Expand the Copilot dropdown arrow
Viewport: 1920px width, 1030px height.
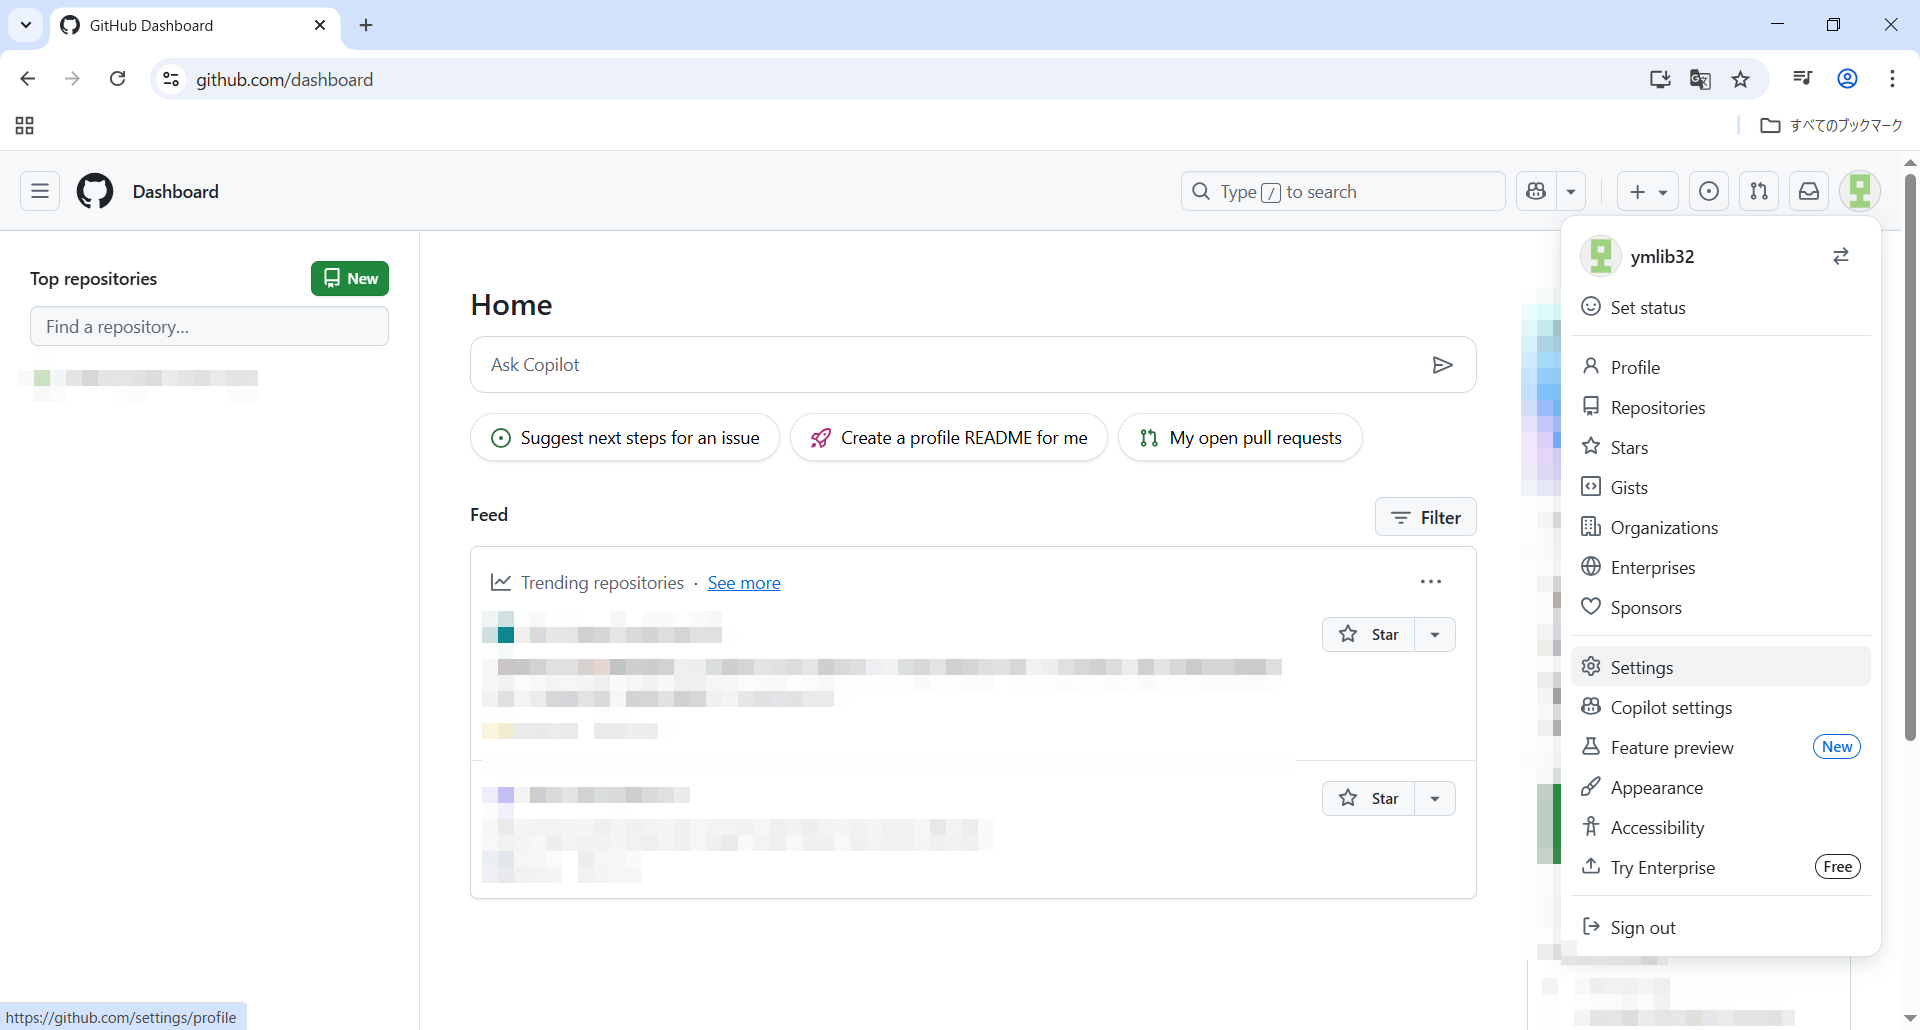tap(1571, 191)
